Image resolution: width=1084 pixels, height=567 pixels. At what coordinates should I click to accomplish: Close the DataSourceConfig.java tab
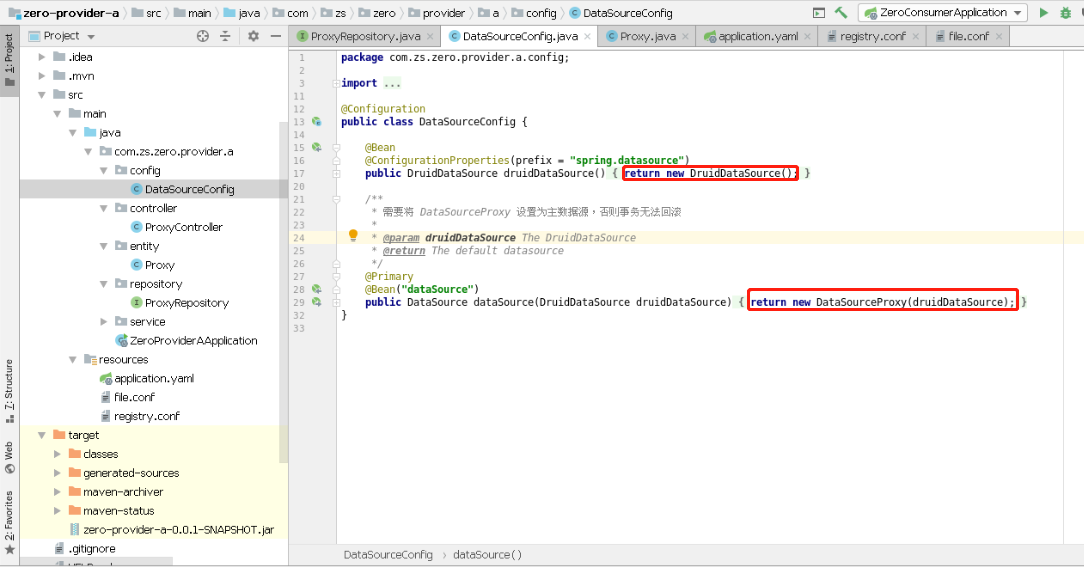click(588, 37)
